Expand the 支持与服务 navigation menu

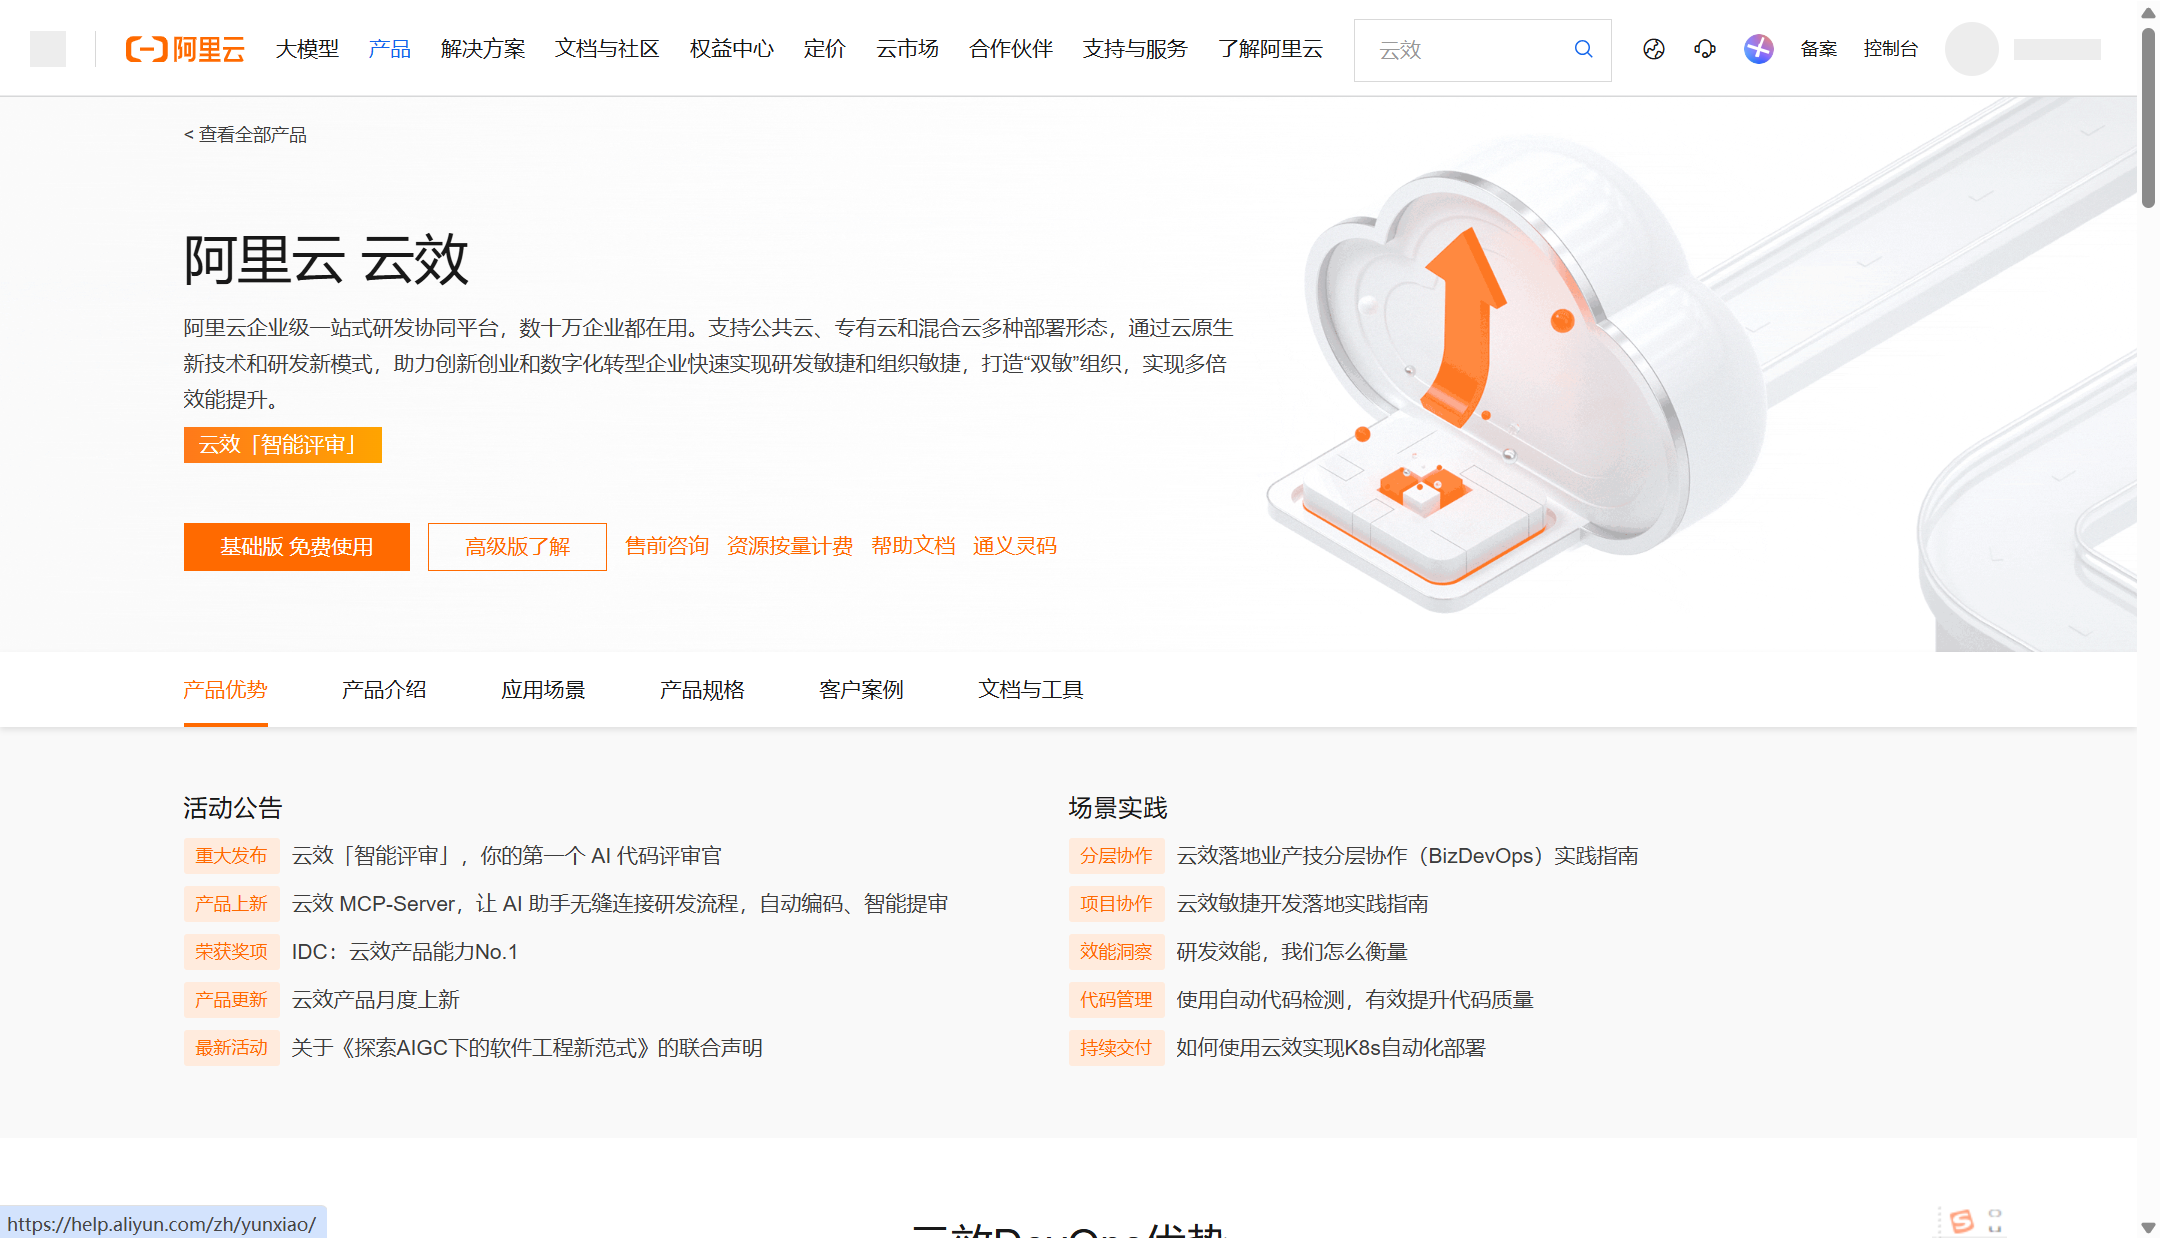(1135, 49)
